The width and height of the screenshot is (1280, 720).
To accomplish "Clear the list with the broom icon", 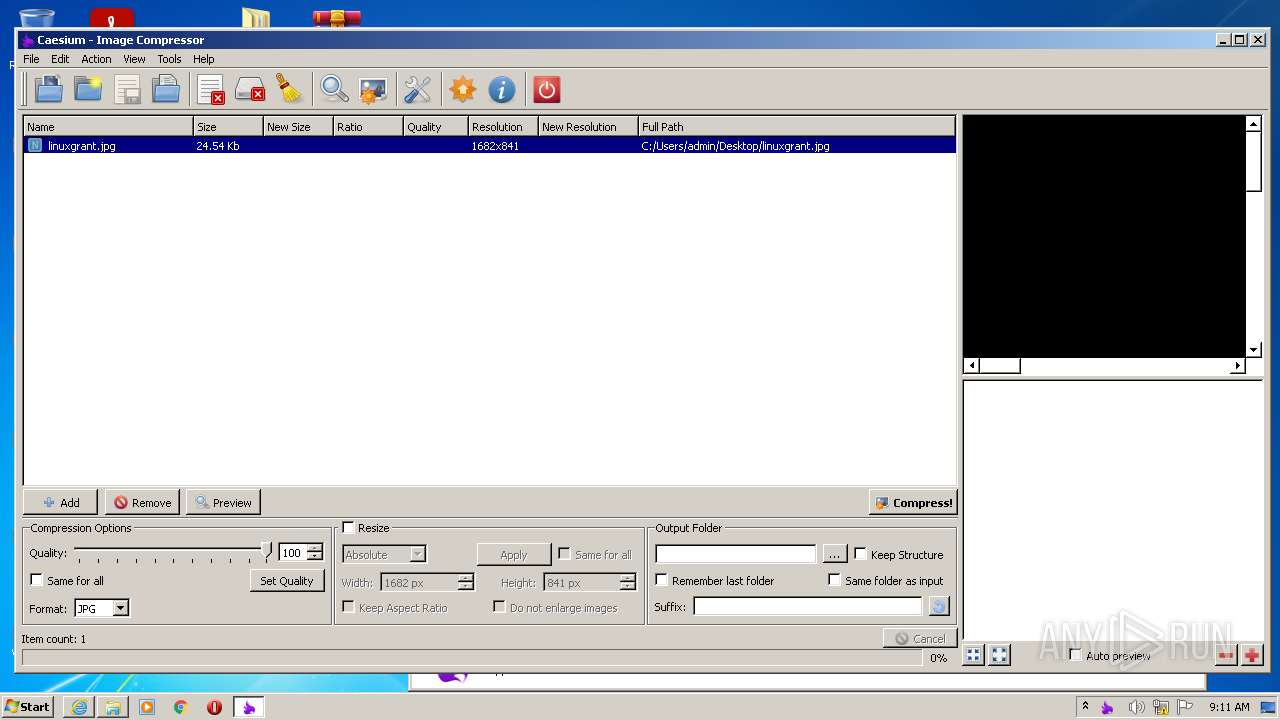I will click(289, 90).
